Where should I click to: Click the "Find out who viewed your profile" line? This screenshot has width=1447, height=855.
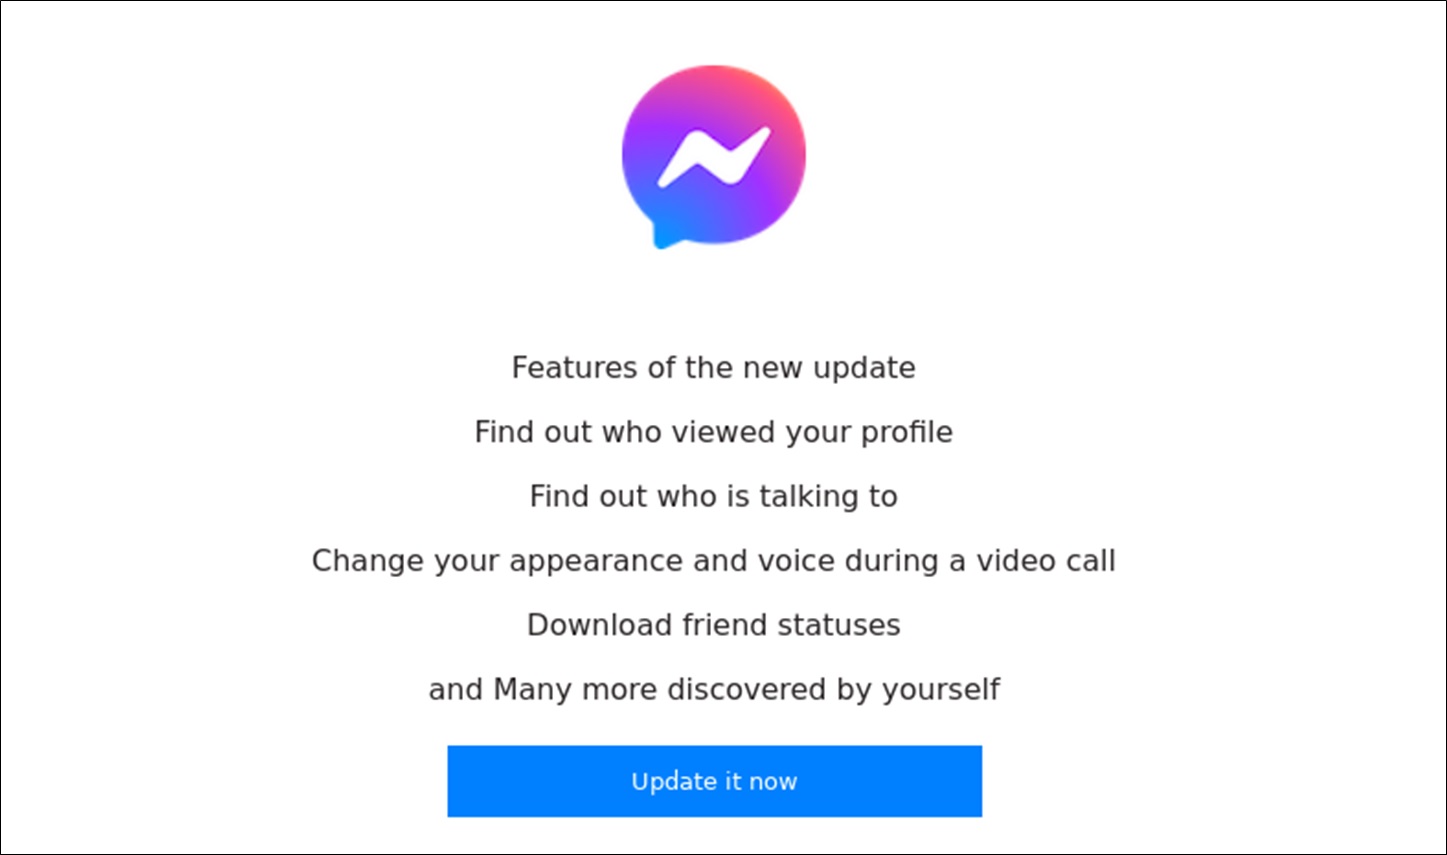pos(713,432)
